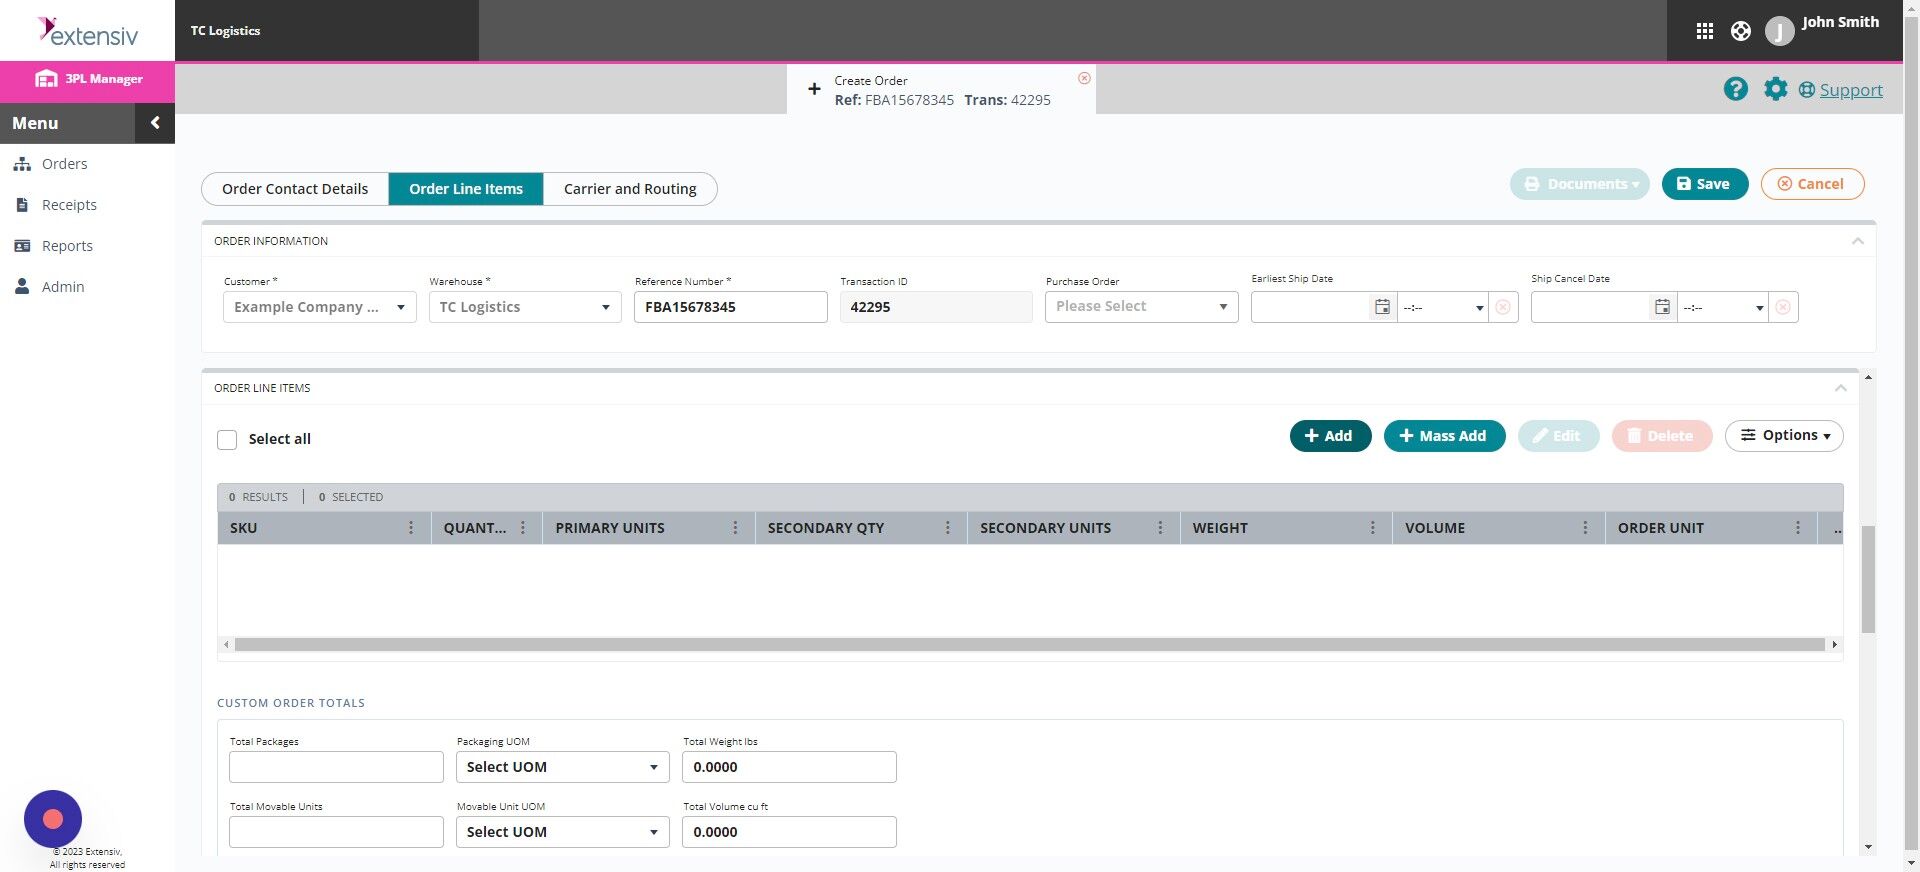Open Orders in the sidebar menu

[64, 164]
